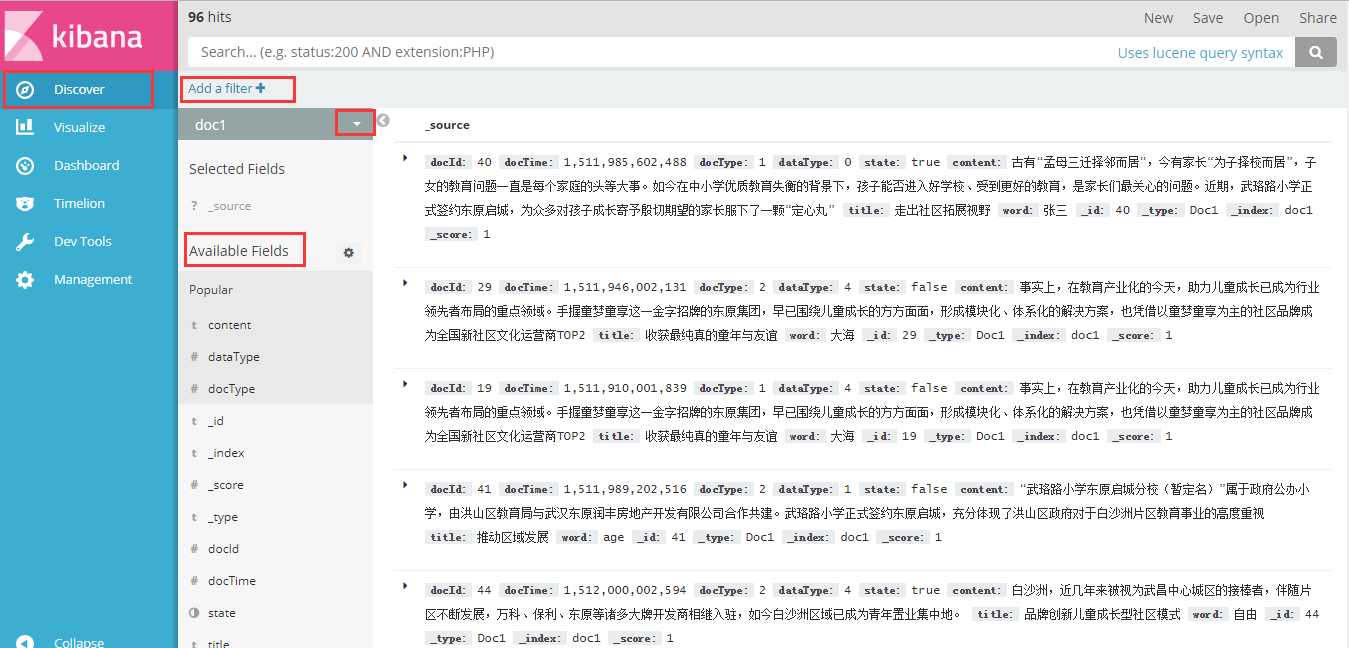Open Management in the sidebar

click(x=93, y=279)
